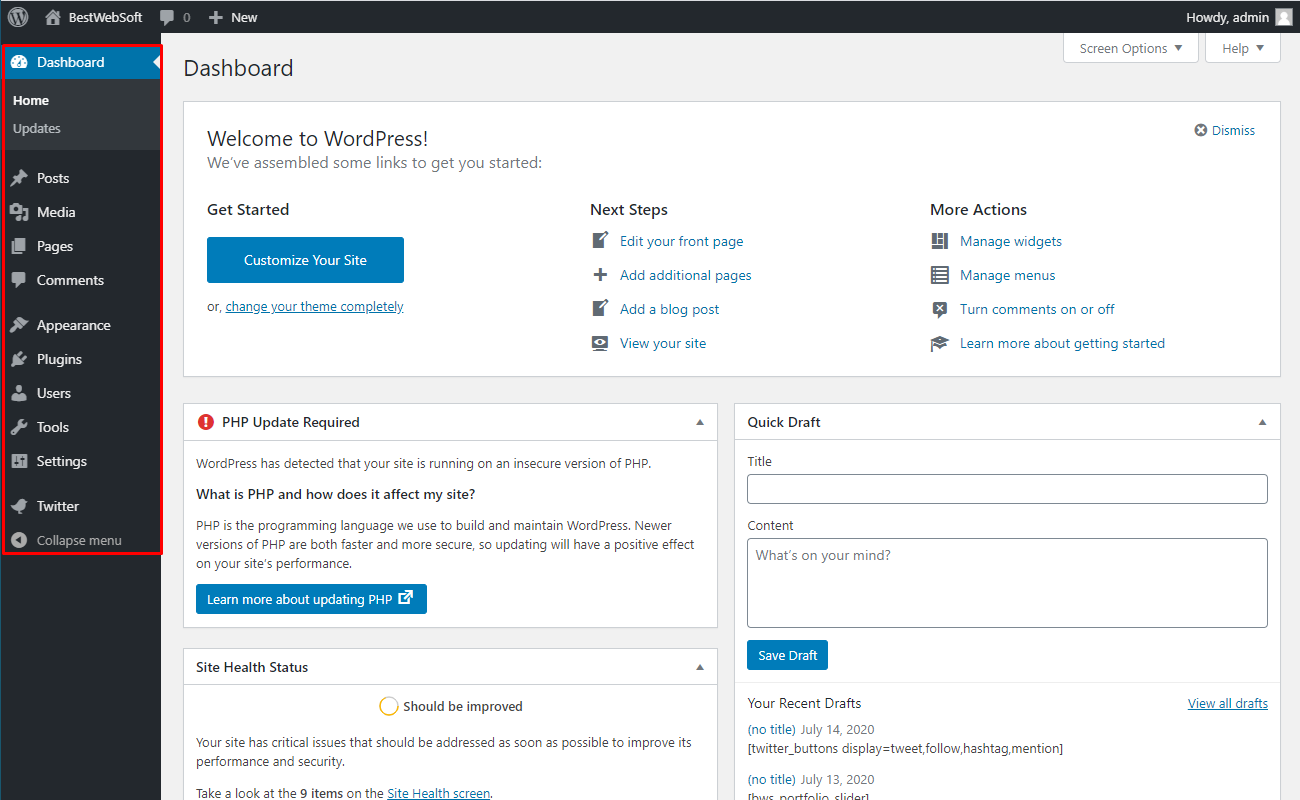Click the Twitter bird icon in sidebar

click(x=18, y=506)
